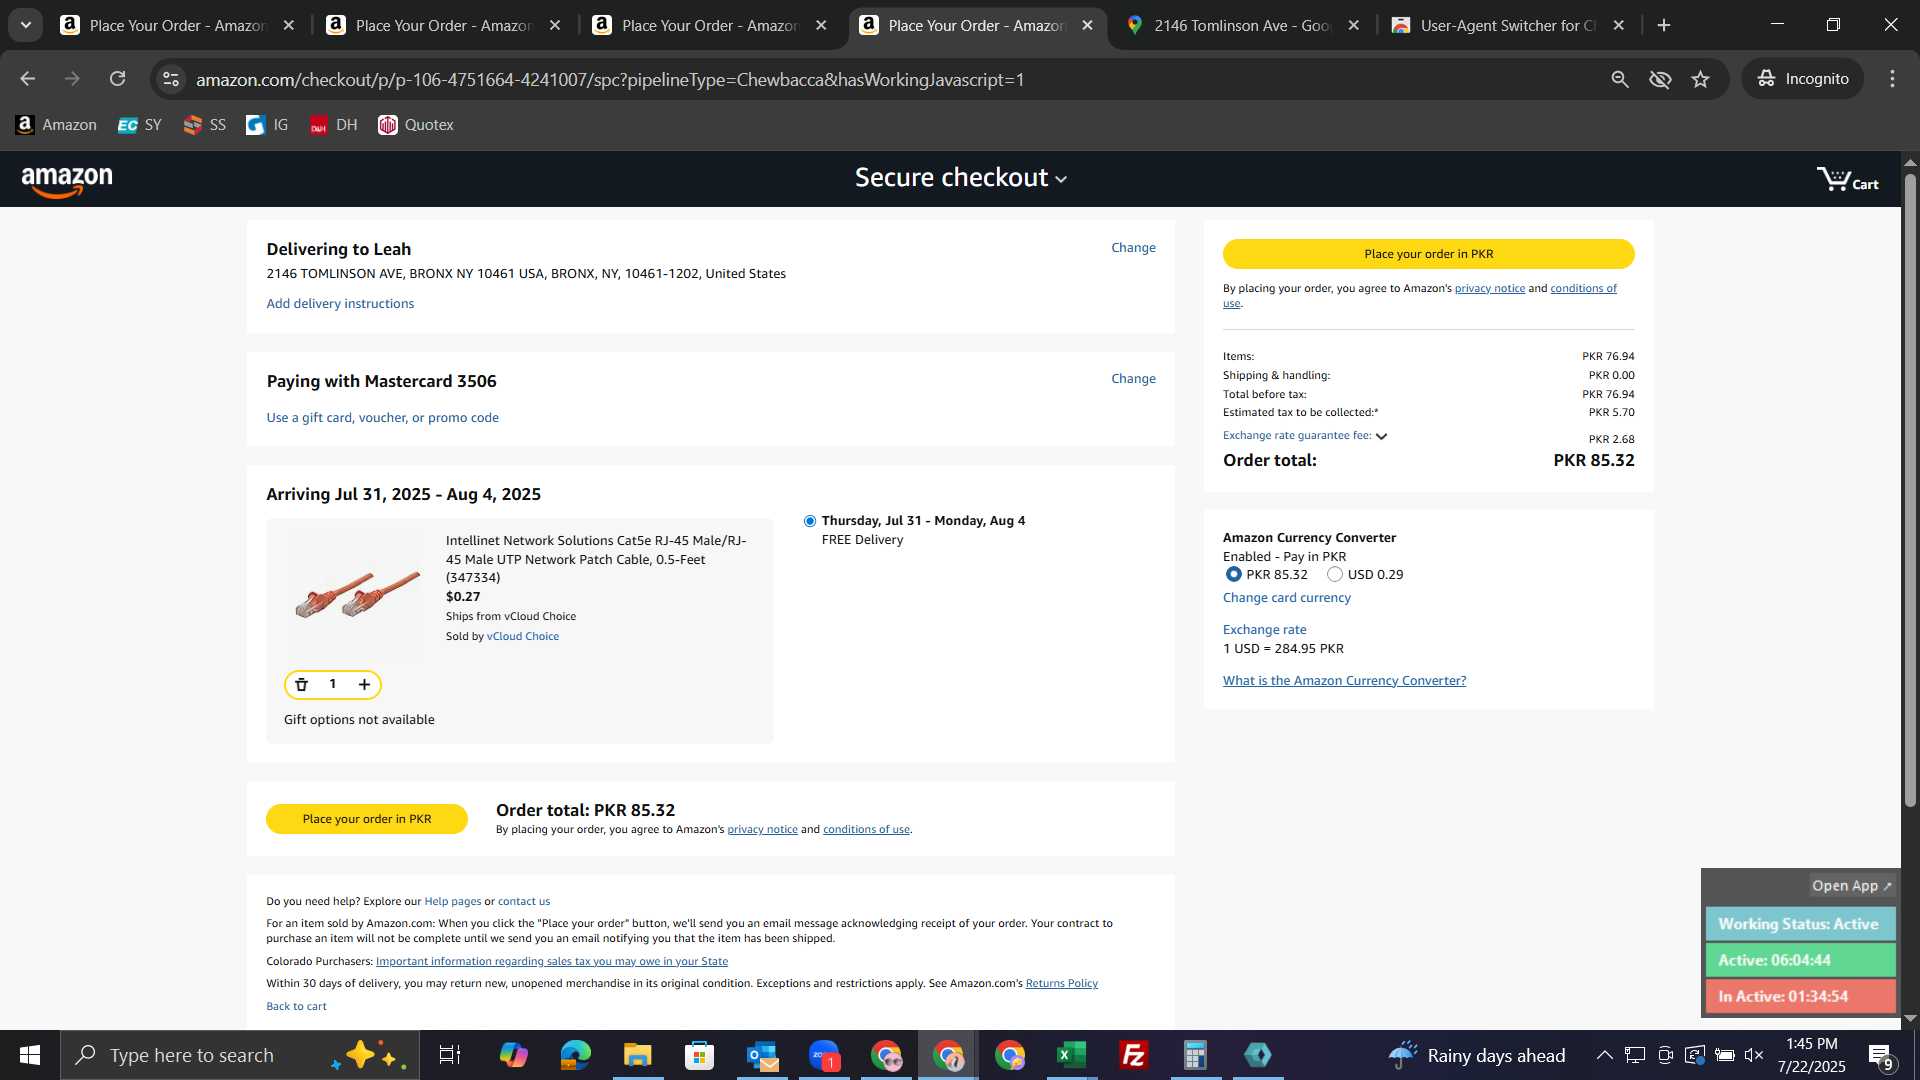Delete the item with the trash icon
Screen dimensions: 1920x1080
(301, 685)
